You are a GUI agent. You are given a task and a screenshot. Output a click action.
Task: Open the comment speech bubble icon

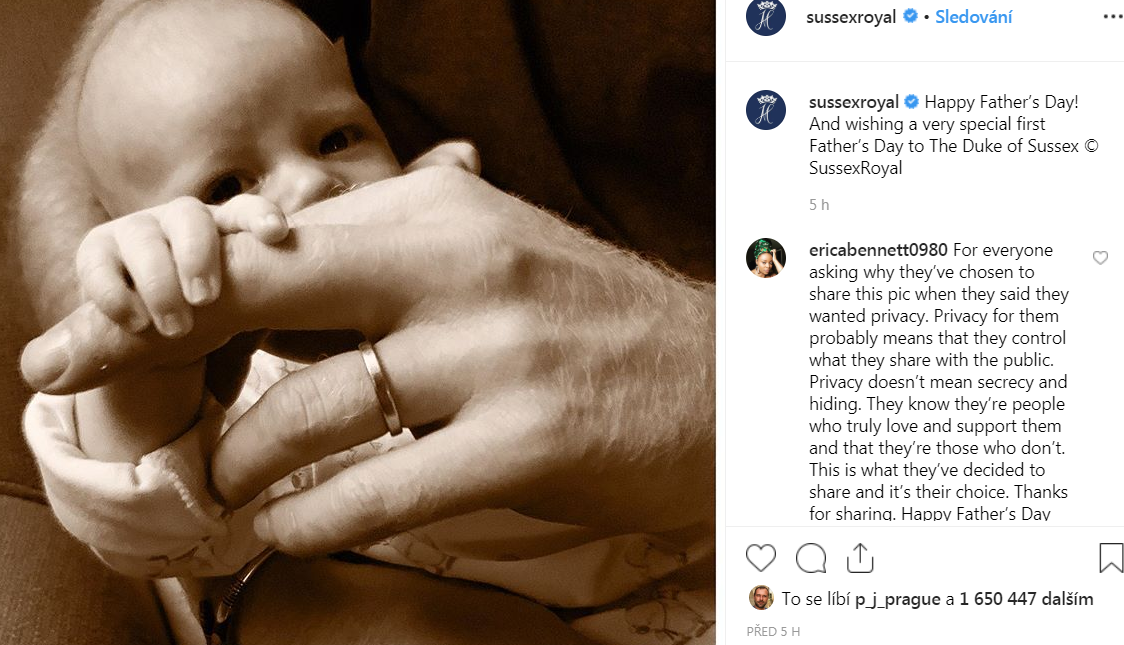(810, 558)
